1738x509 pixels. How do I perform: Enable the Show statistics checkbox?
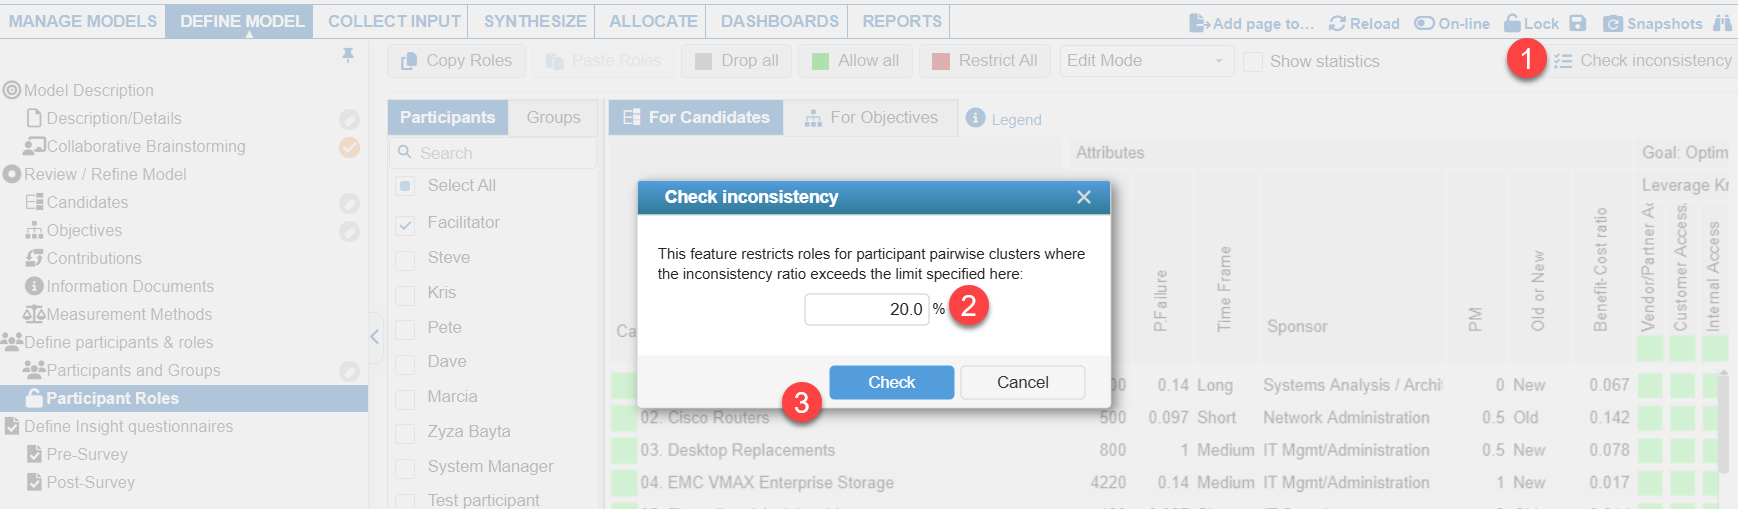1252,62
